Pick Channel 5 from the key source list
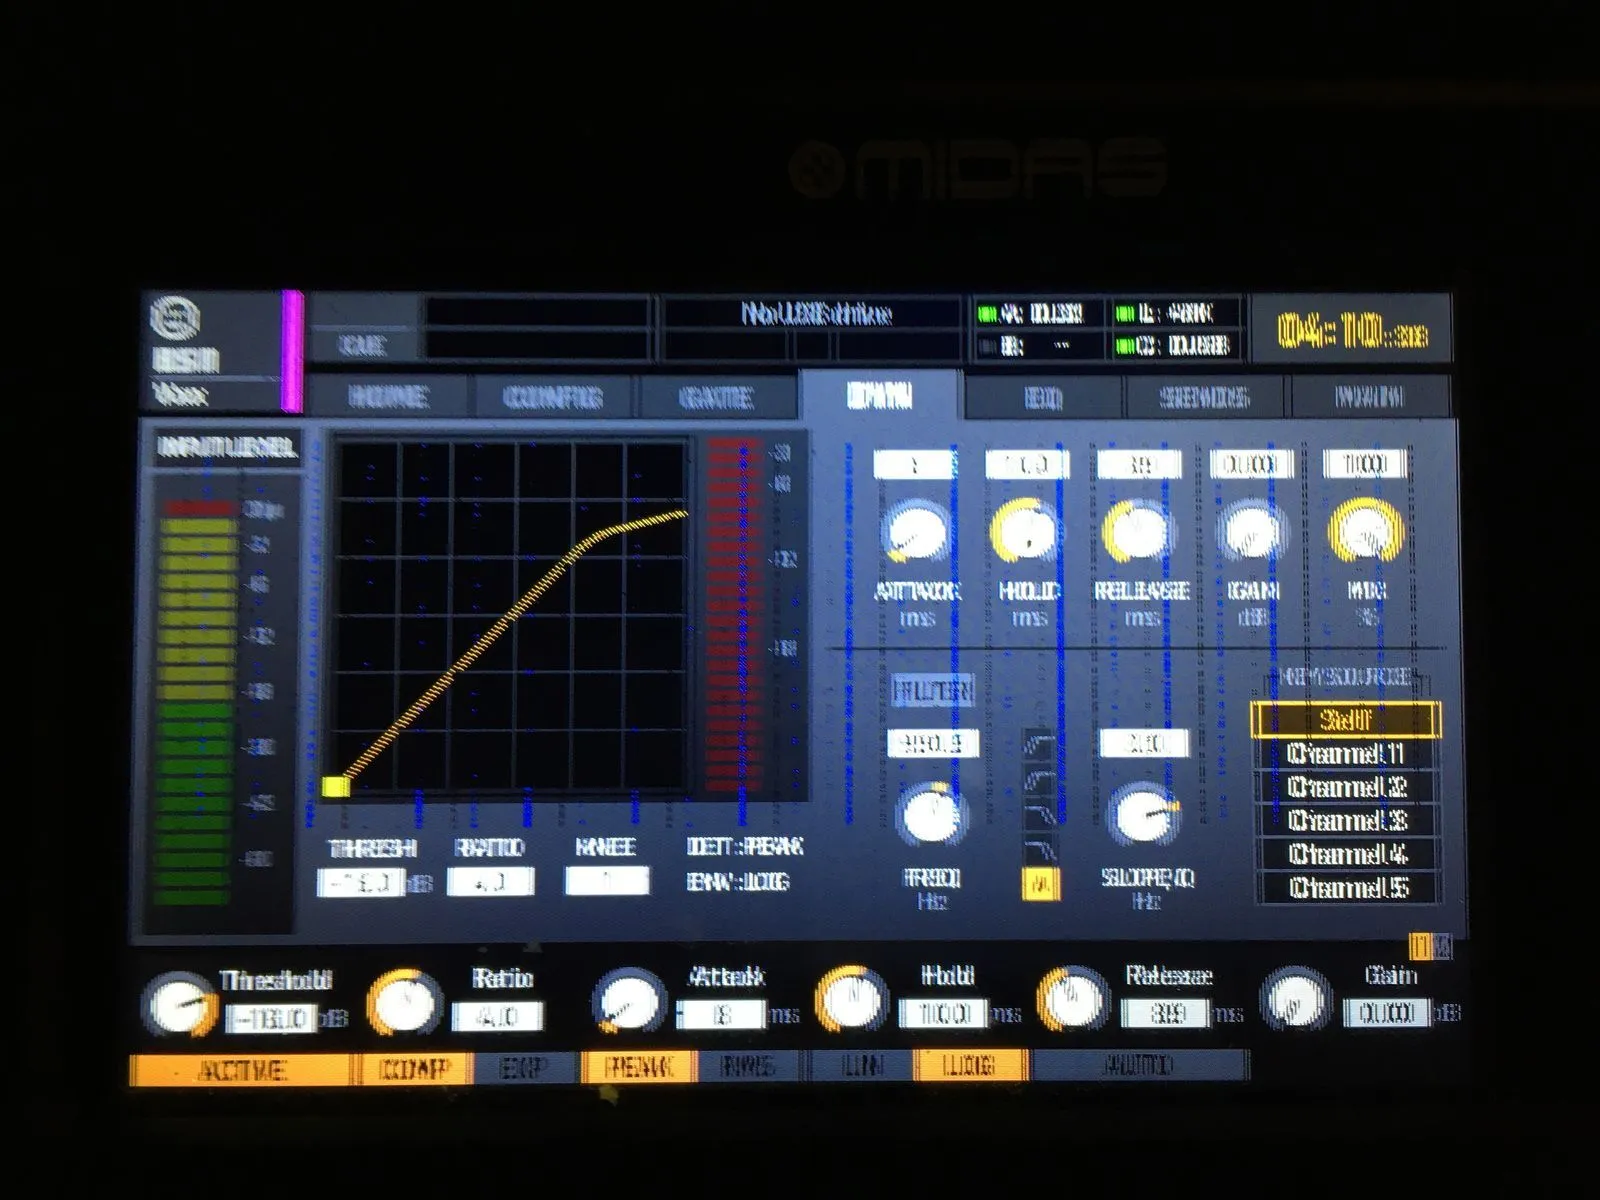The height and width of the screenshot is (1200, 1600). pyautogui.click(x=1346, y=887)
